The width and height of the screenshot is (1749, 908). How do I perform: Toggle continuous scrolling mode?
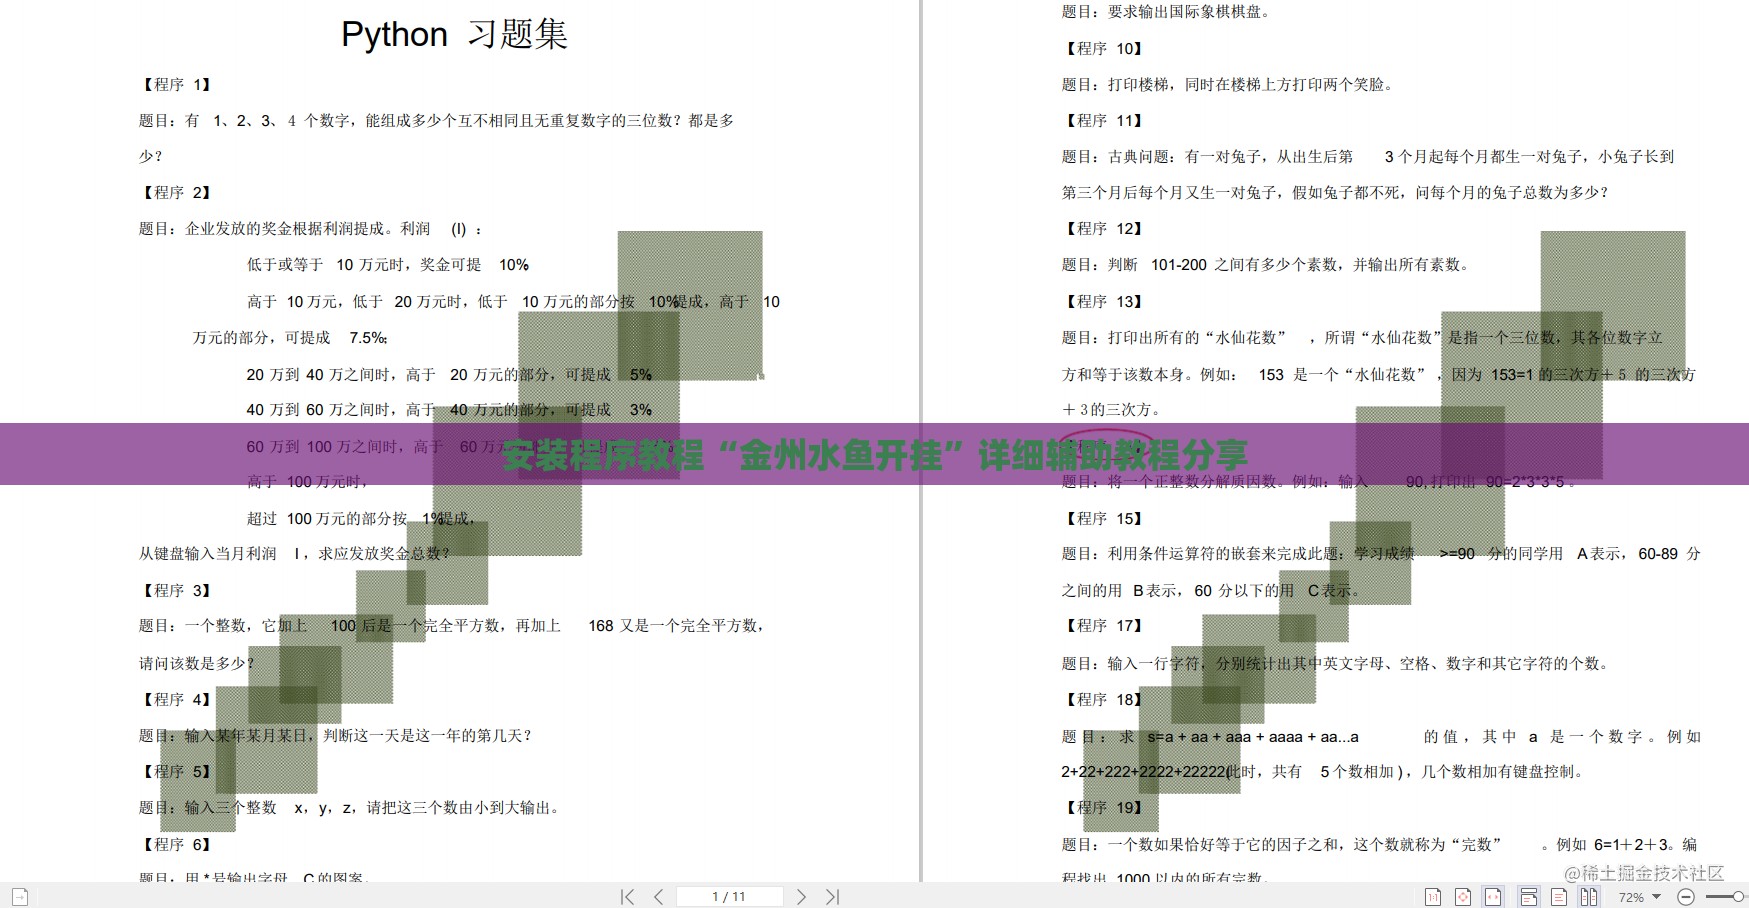coord(1529,897)
